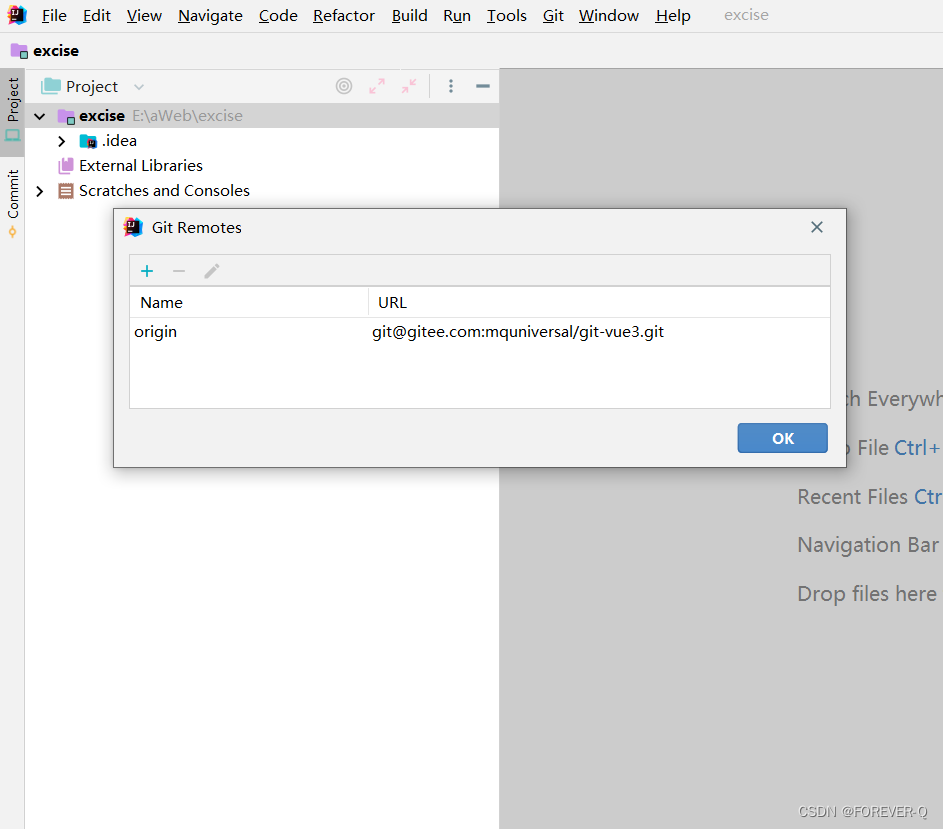The height and width of the screenshot is (829, 943).
Task: Add a new Git remote with plus icon
Action: click(147, 270)
